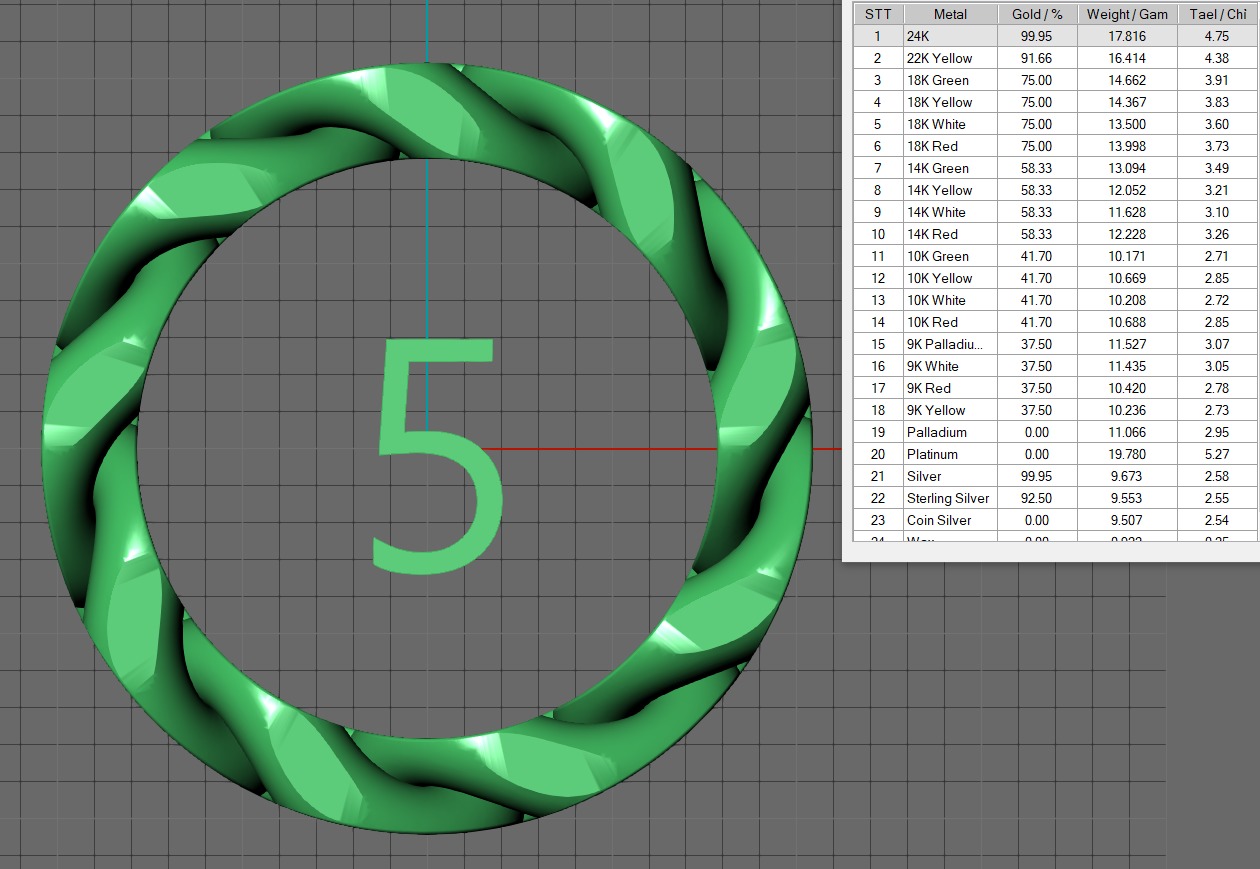The height and width of the screenshot is (869, 1260).
Task: Select the Coin Silver row
Action: click(1055, 520)
